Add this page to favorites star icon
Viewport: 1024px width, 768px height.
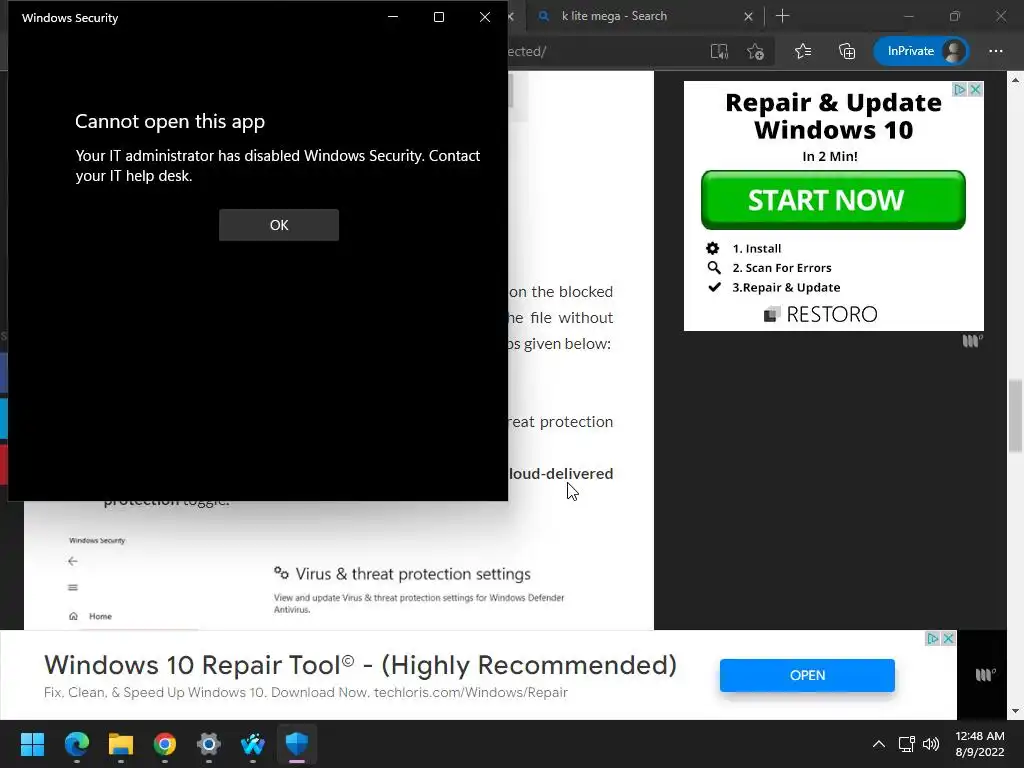pos(756,52)
